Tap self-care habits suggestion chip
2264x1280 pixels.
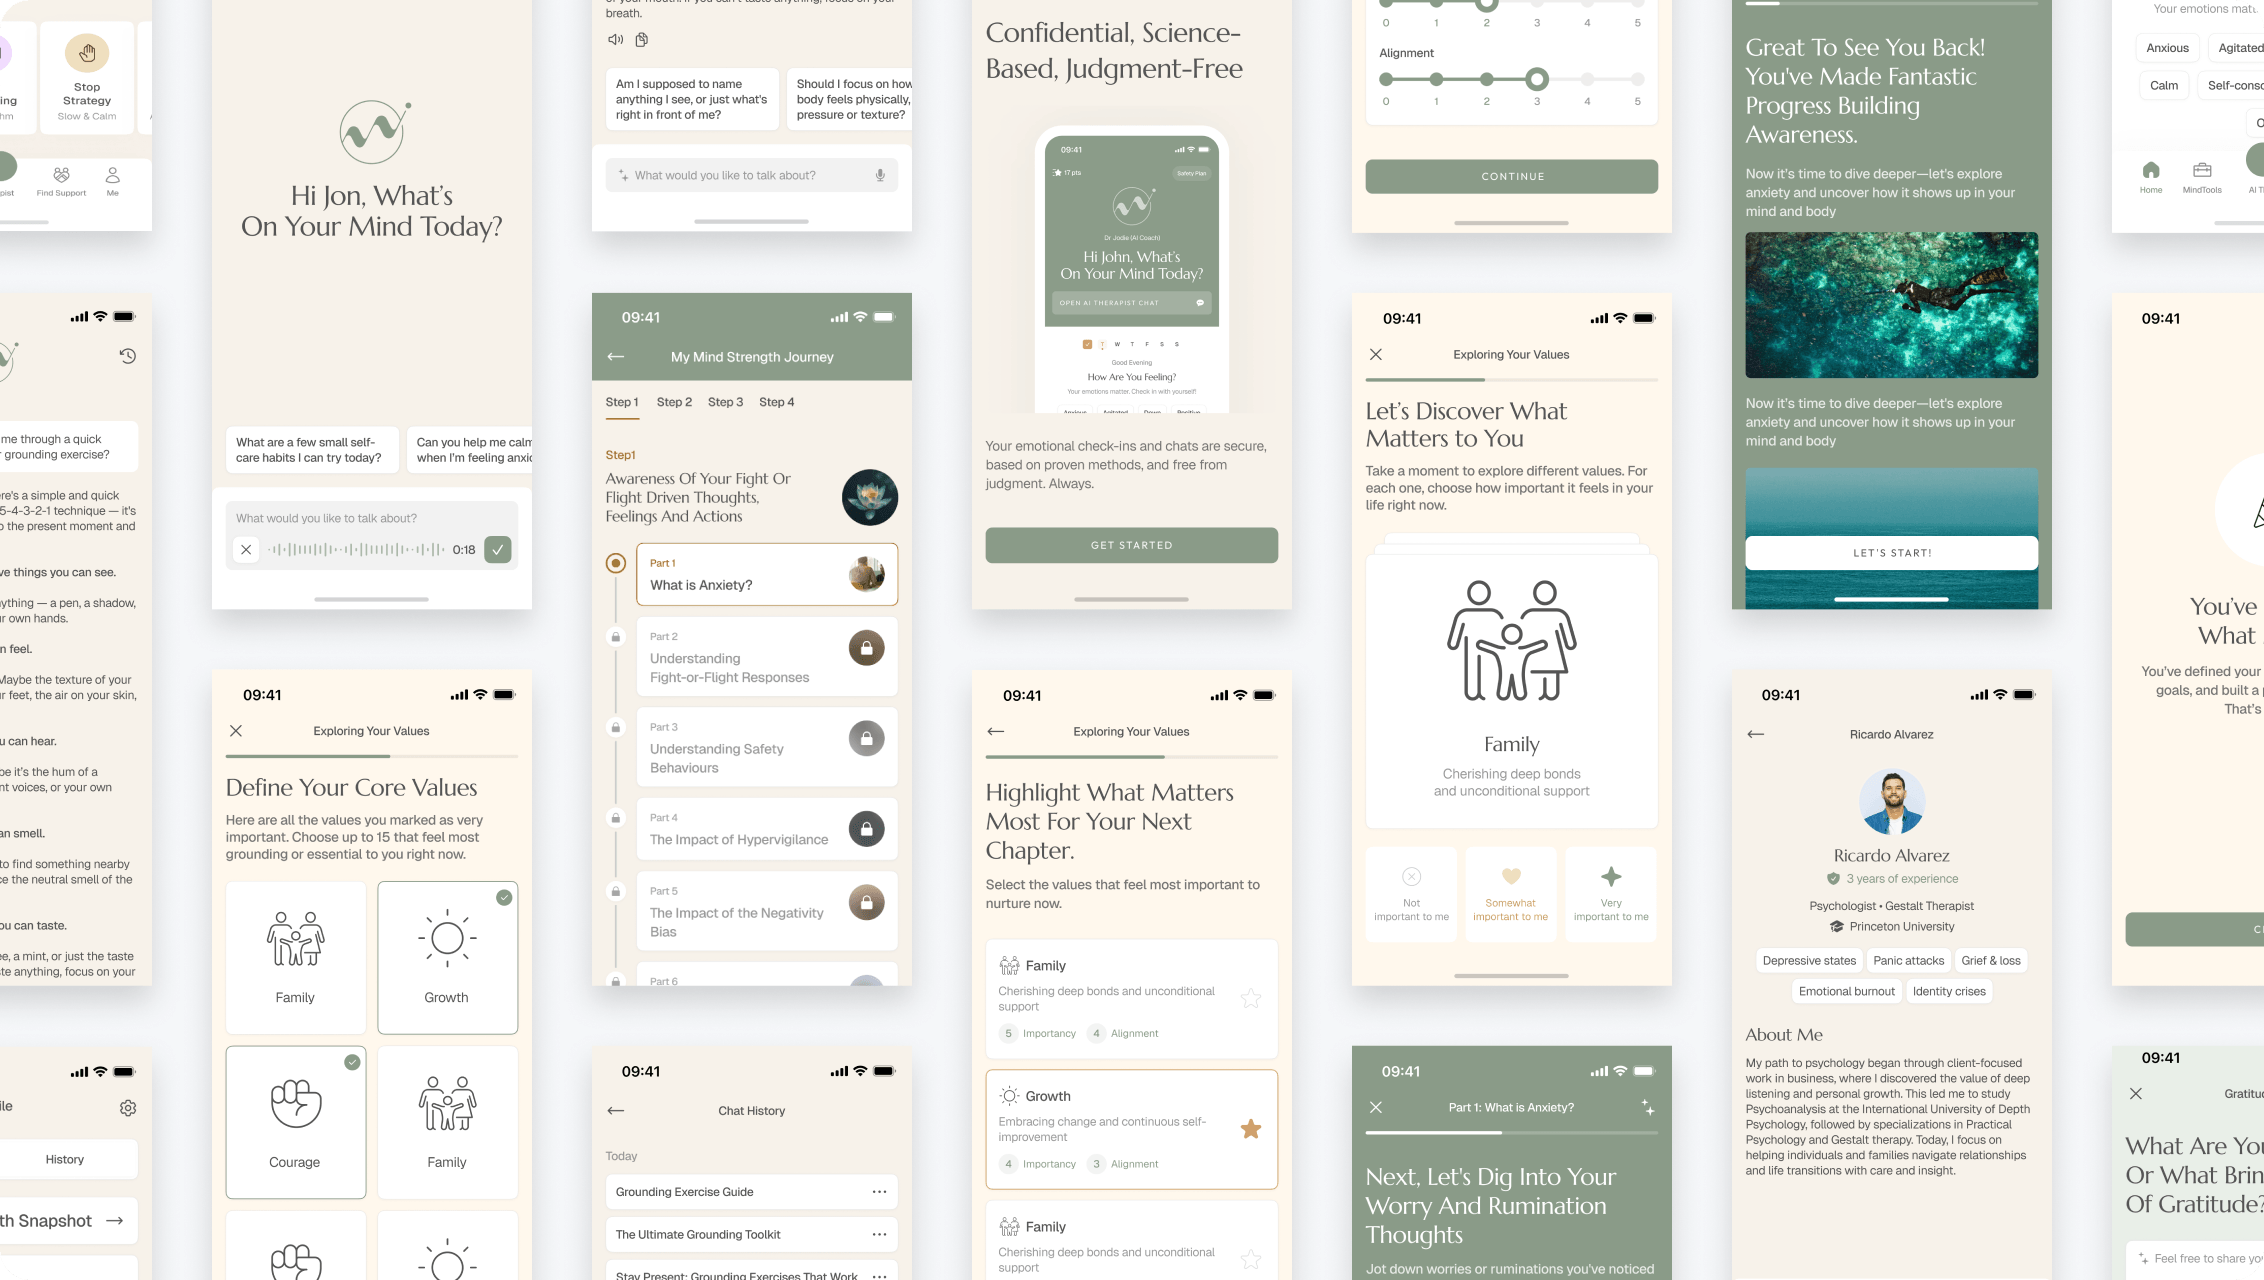click(x=312, y=450)
